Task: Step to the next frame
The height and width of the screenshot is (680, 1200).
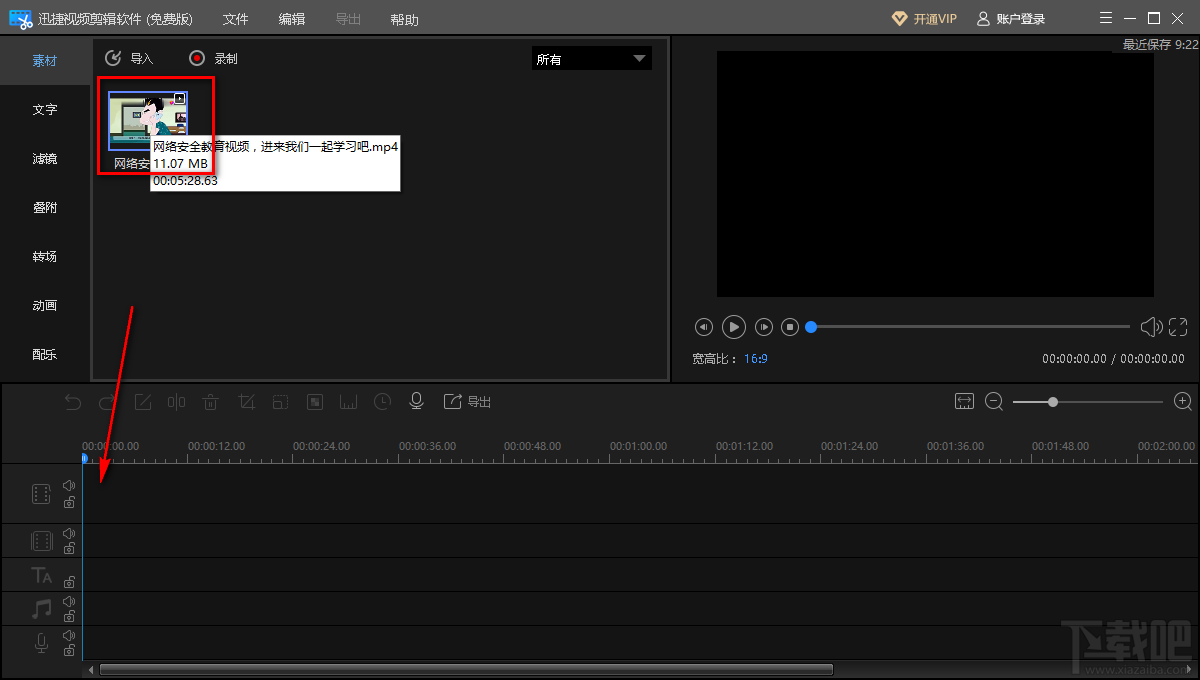Action: 764,326
